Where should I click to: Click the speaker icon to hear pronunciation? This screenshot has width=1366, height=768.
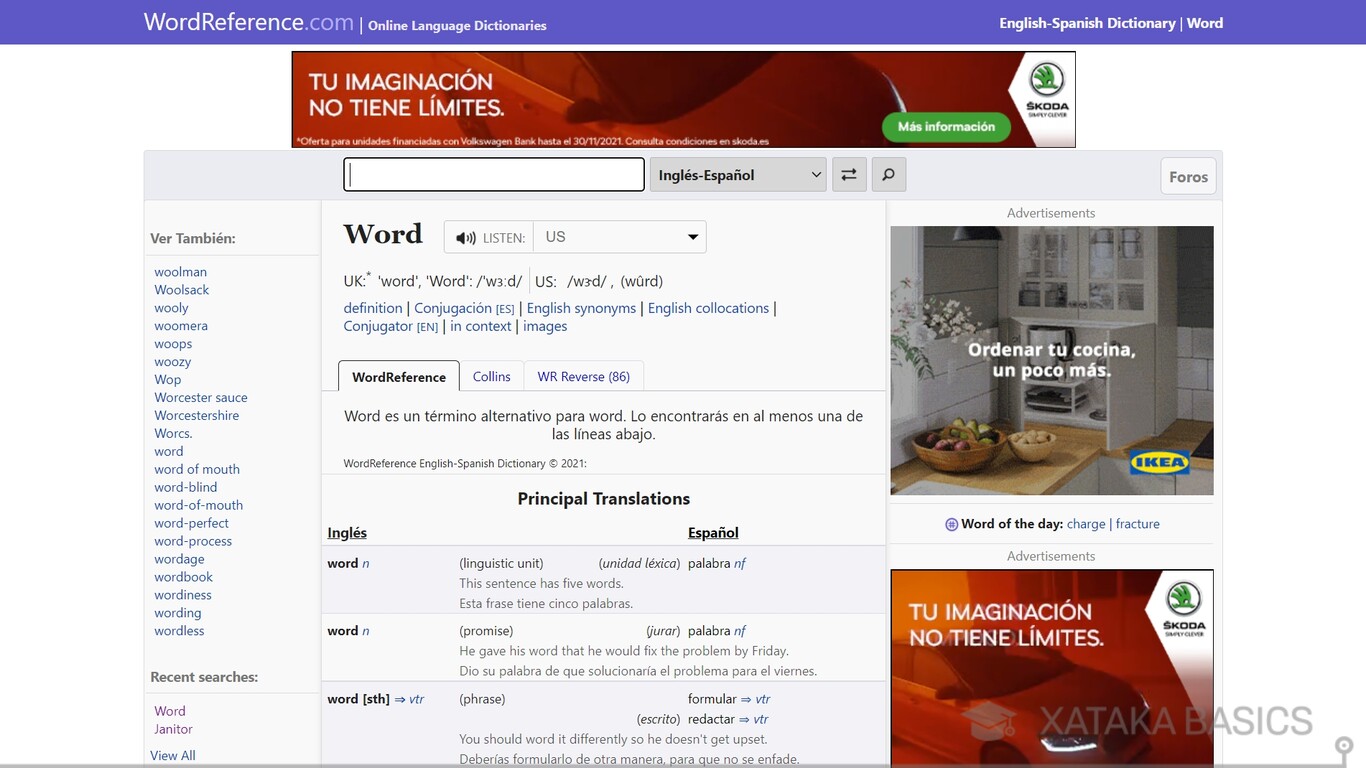(465, 237)
